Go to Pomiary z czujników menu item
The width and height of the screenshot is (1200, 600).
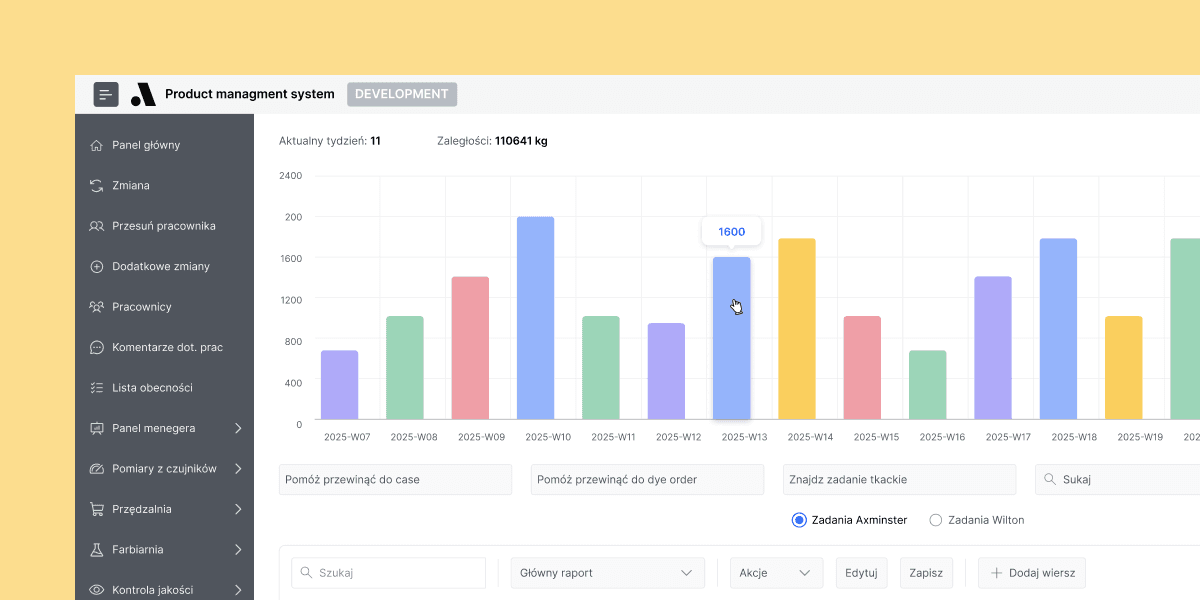(164, 469)
